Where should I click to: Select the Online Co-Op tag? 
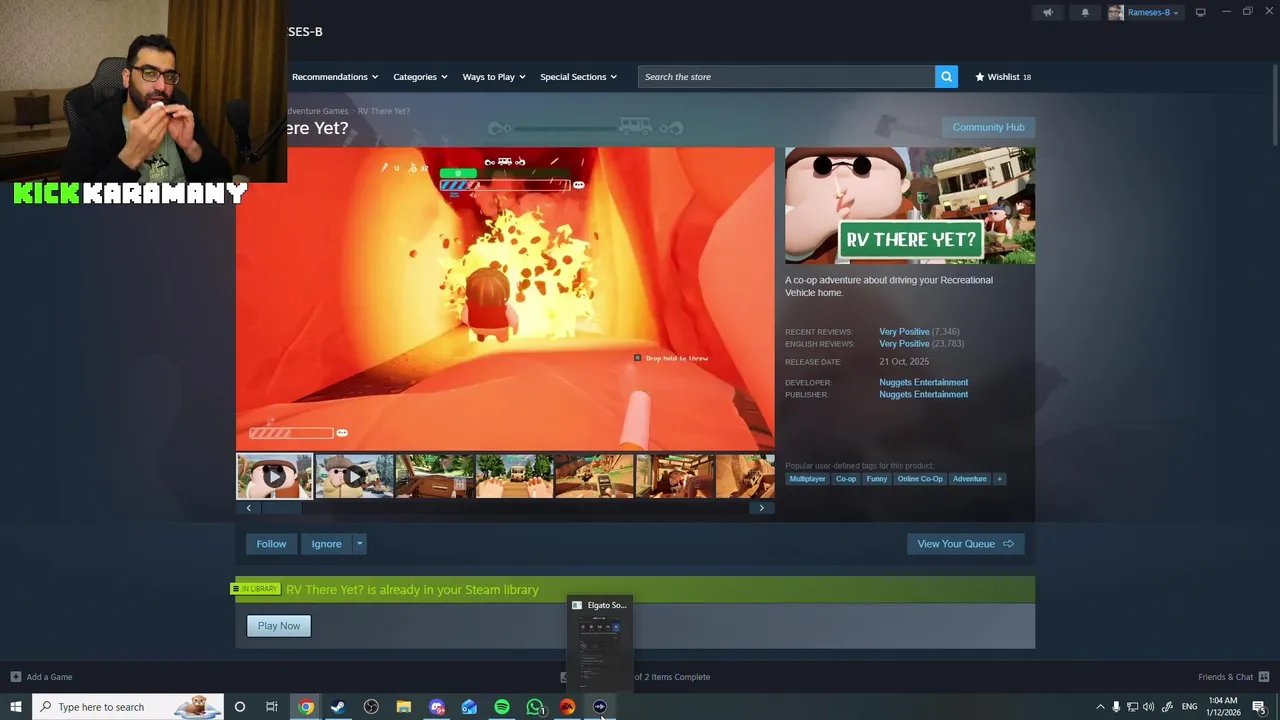[920, 479]
